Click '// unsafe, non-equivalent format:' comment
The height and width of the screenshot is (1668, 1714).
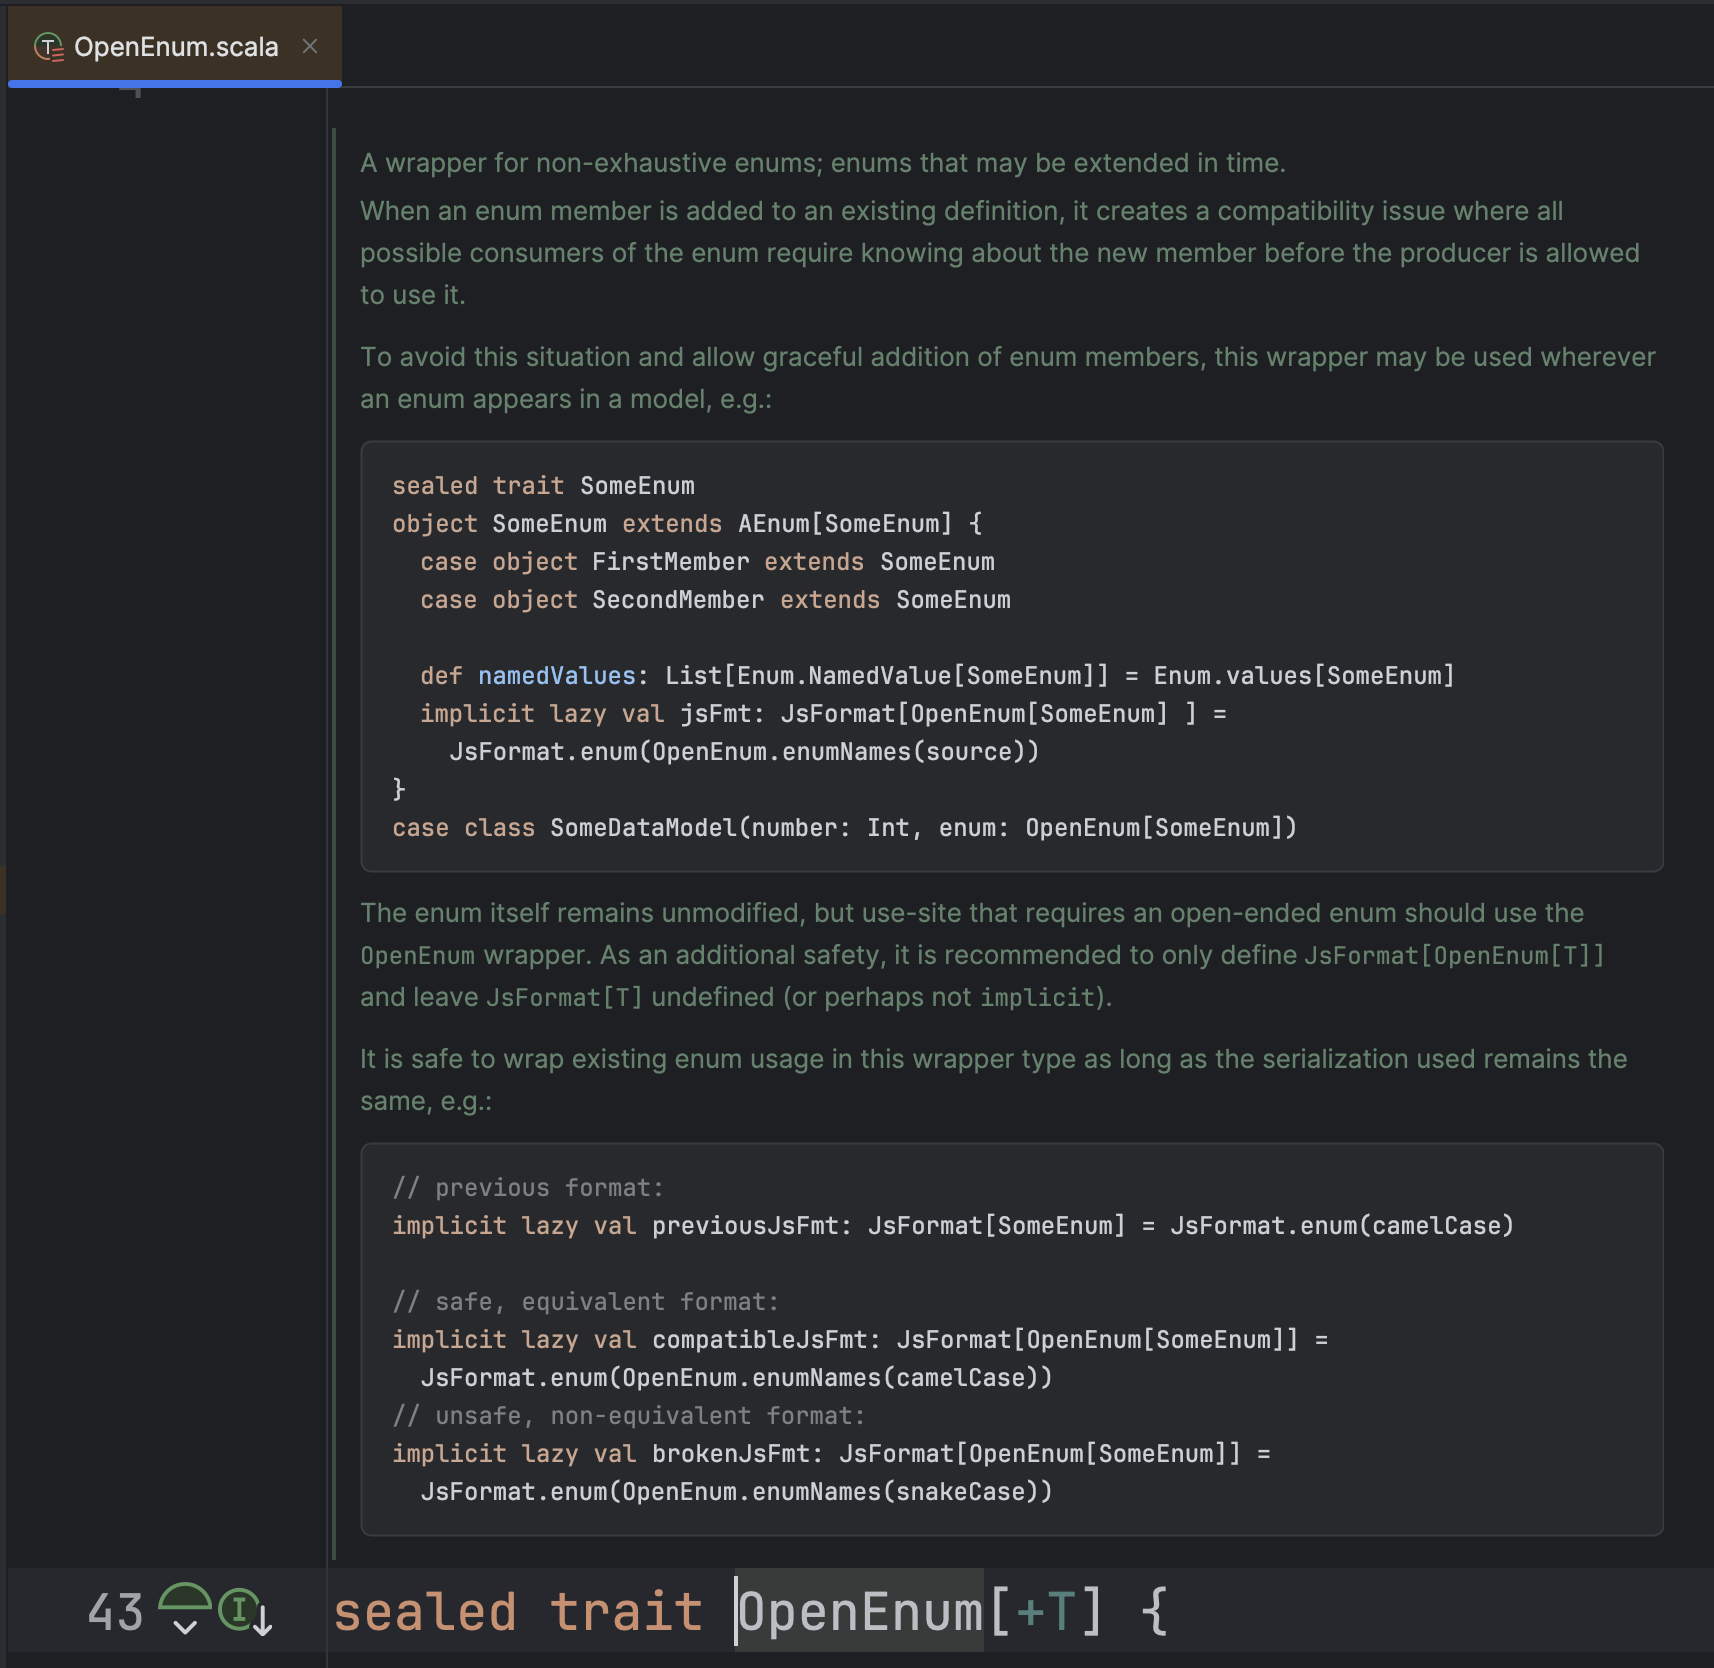pos(628,1416)
